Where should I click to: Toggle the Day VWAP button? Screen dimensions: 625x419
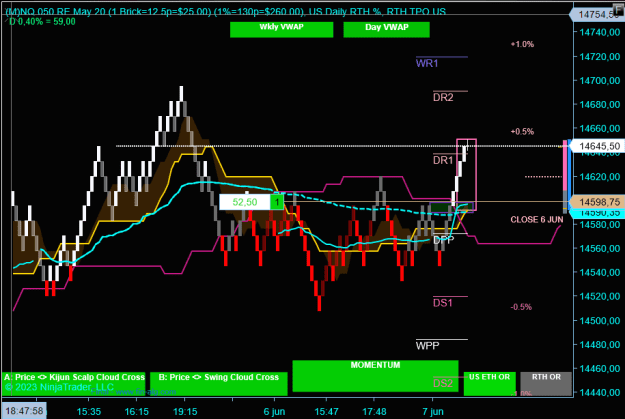point(386,30)
